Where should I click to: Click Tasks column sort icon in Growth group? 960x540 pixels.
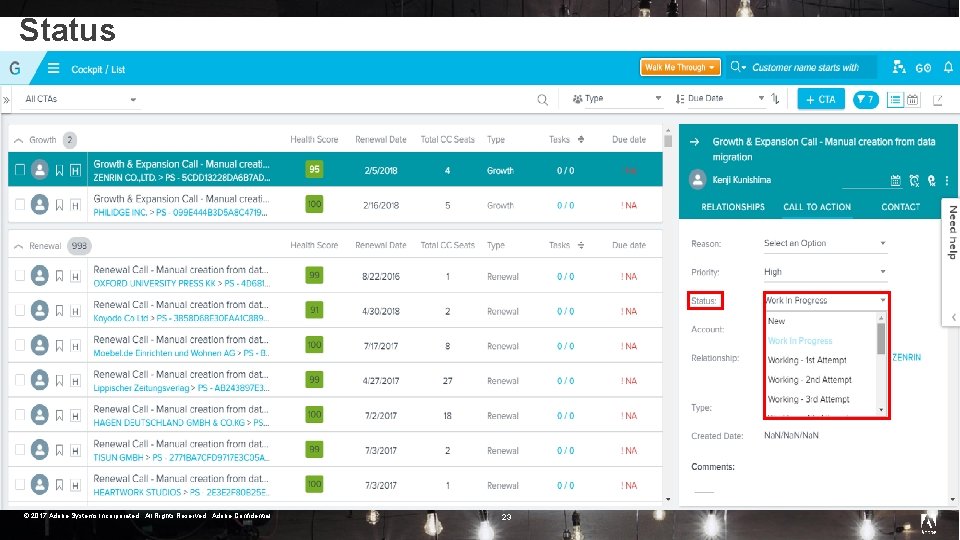[580, 140]
